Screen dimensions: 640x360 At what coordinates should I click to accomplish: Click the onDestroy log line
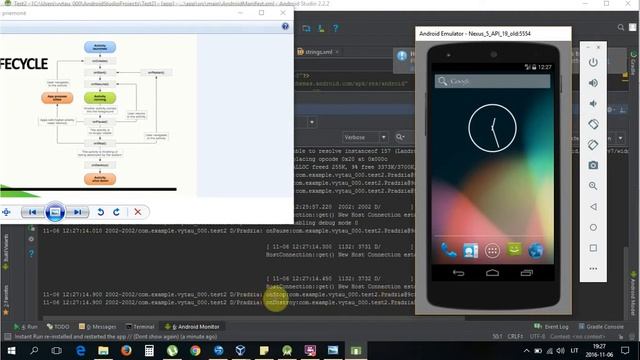[229, 302]
